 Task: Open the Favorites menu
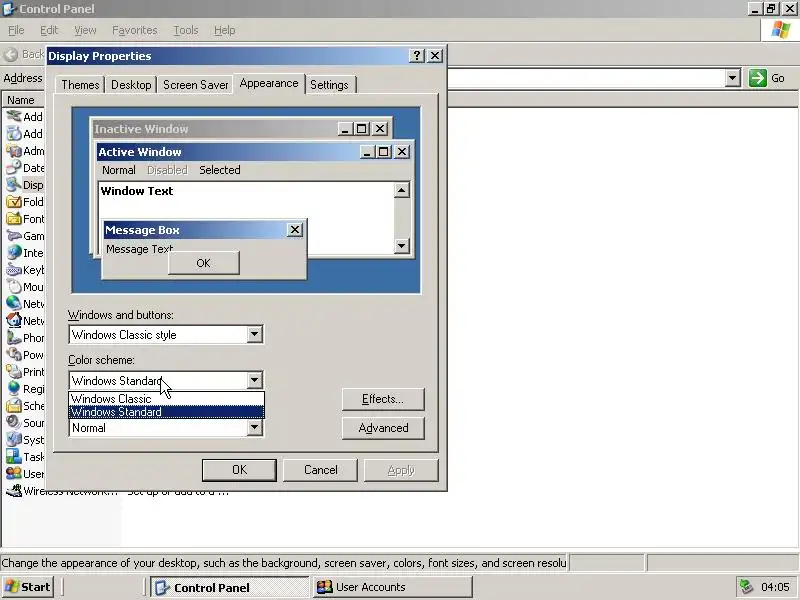(135, 30)
